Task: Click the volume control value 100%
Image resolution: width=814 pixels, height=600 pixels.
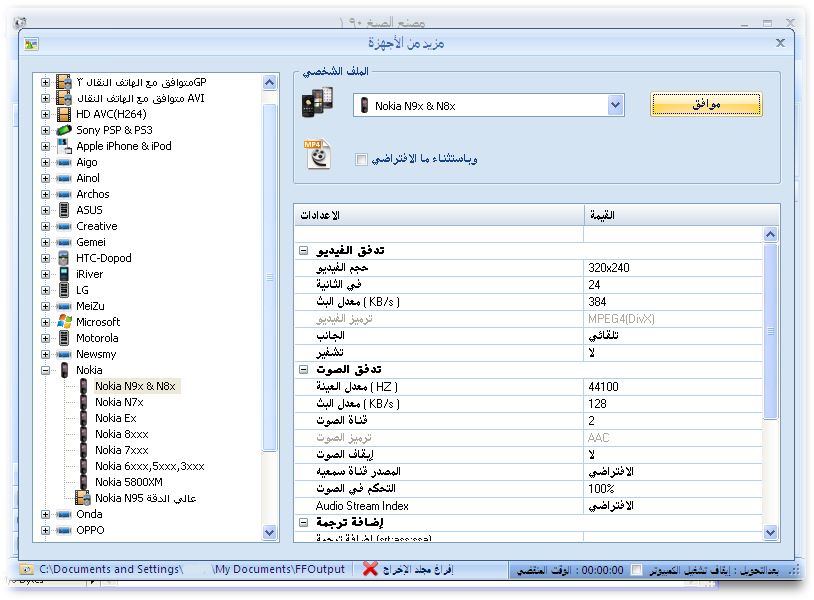Action: 601,489
